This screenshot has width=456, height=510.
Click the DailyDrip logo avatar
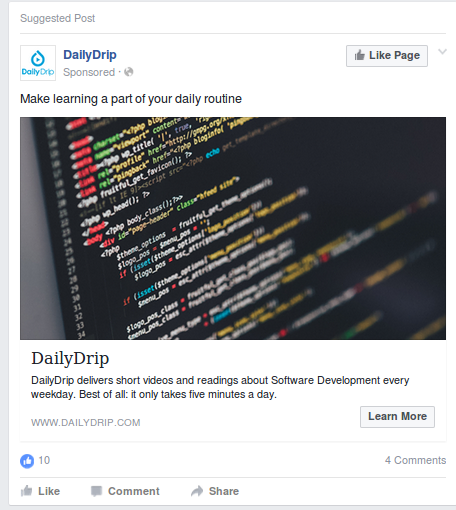click(x=38, y=63)
